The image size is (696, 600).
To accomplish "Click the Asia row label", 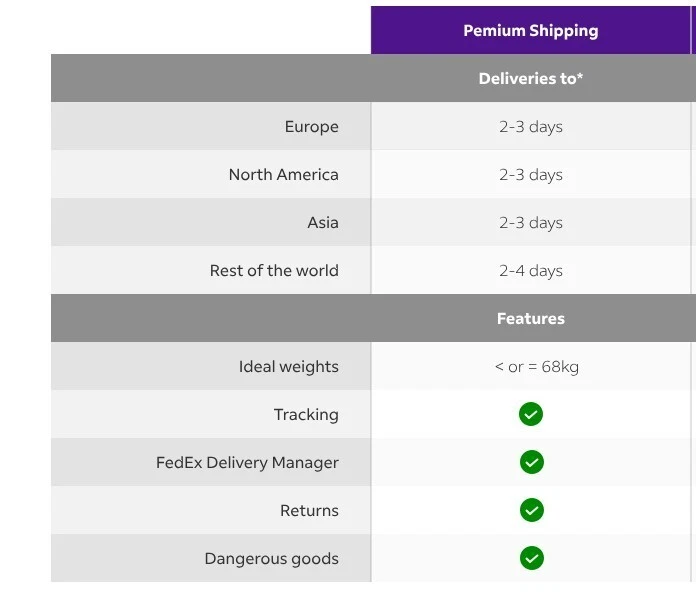I will [x=322, y=222].
